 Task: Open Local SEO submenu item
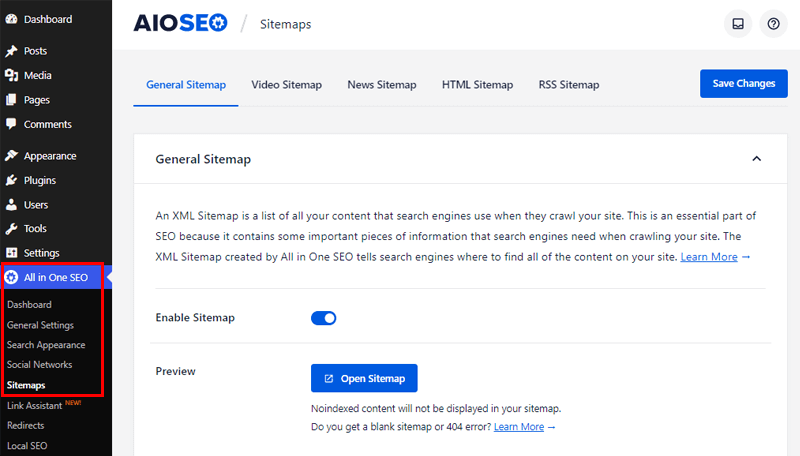click(27, 446)
